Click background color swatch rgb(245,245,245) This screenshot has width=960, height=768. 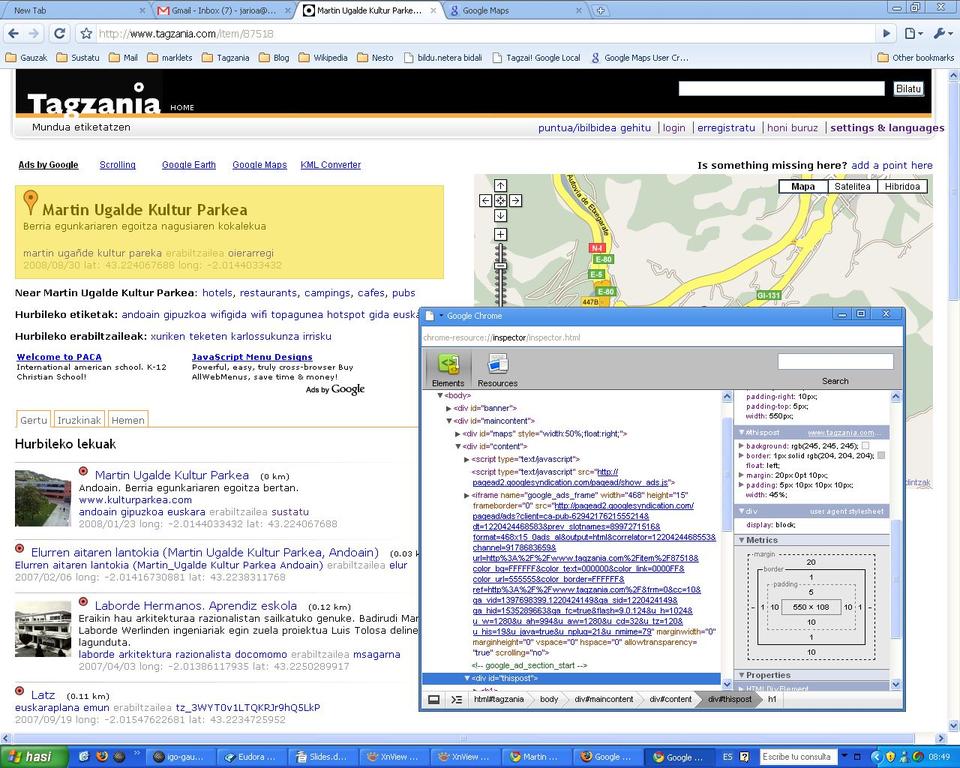pos(865,446)
